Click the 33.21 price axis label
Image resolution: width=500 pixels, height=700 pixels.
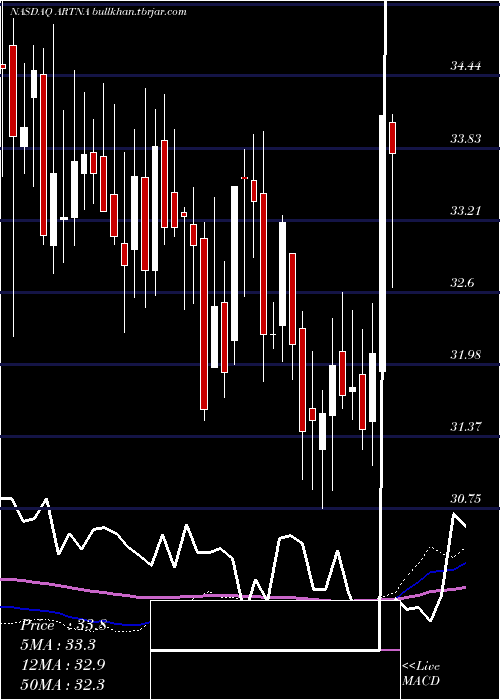click(466, 211)
